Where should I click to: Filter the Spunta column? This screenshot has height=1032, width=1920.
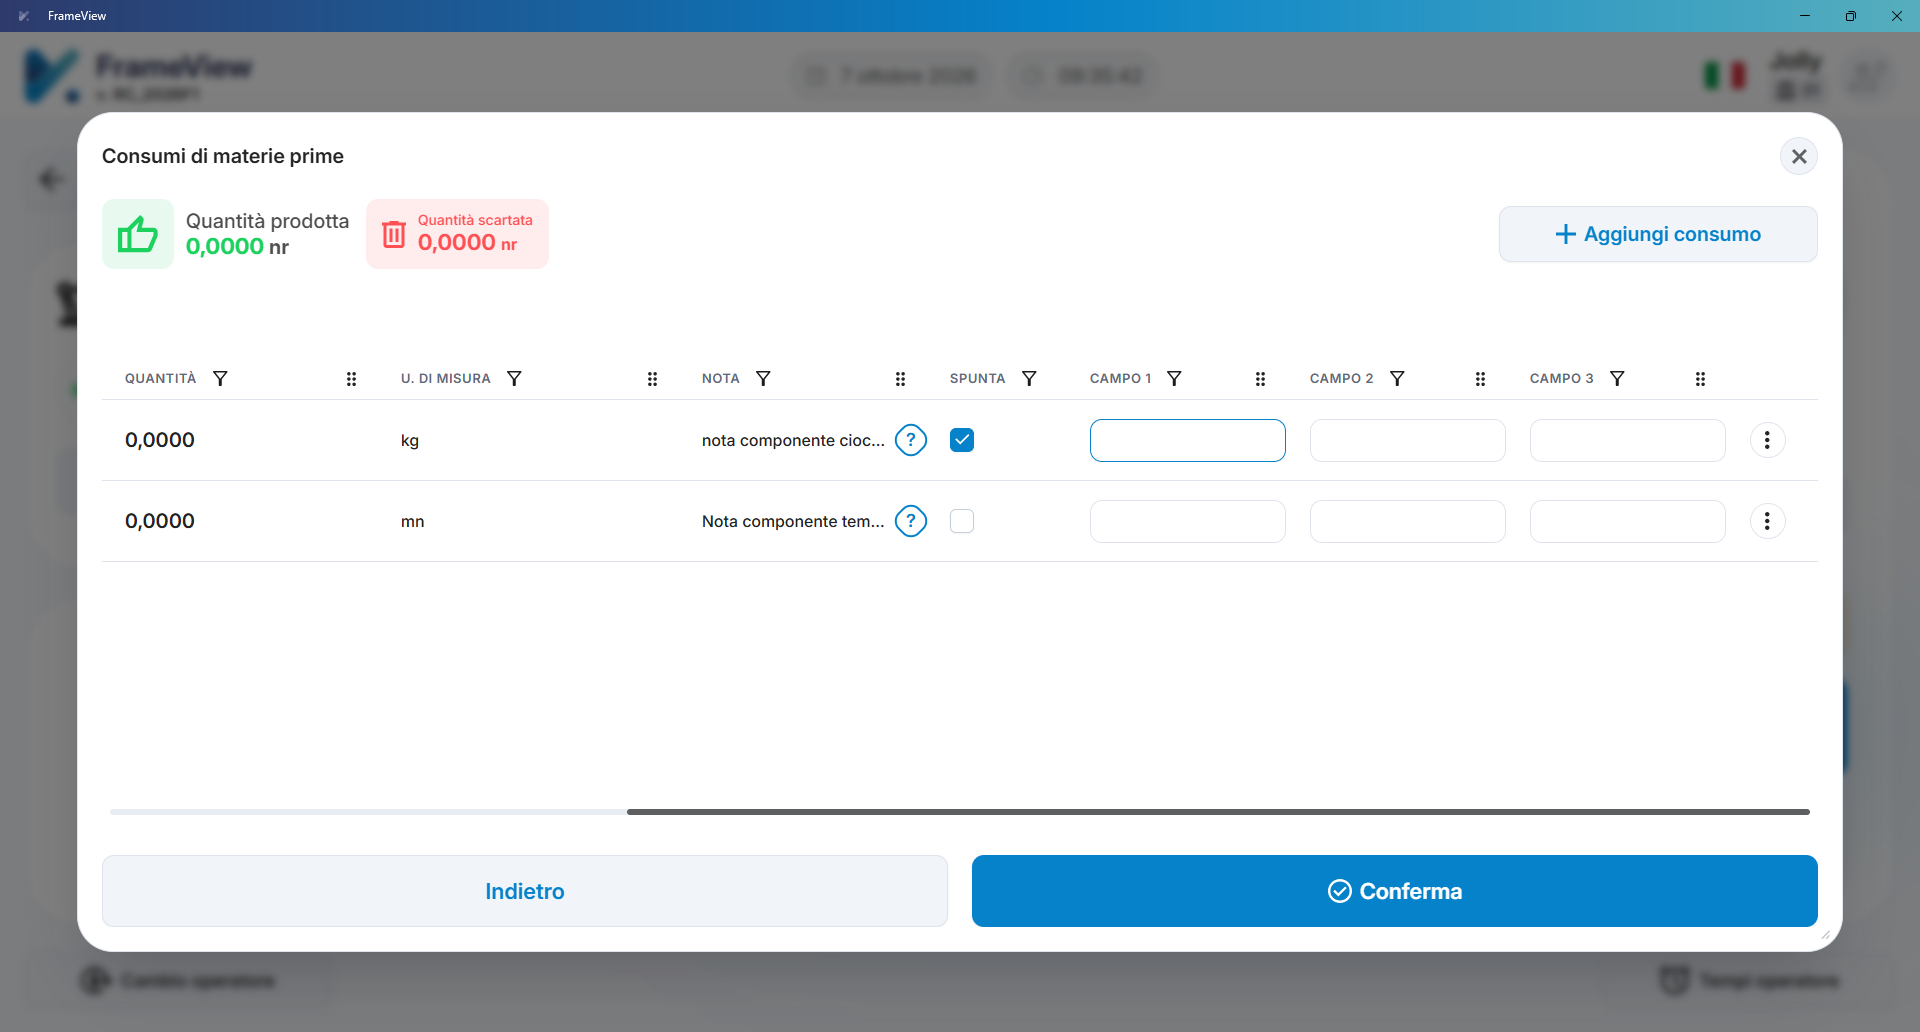tap(1029, 379)
